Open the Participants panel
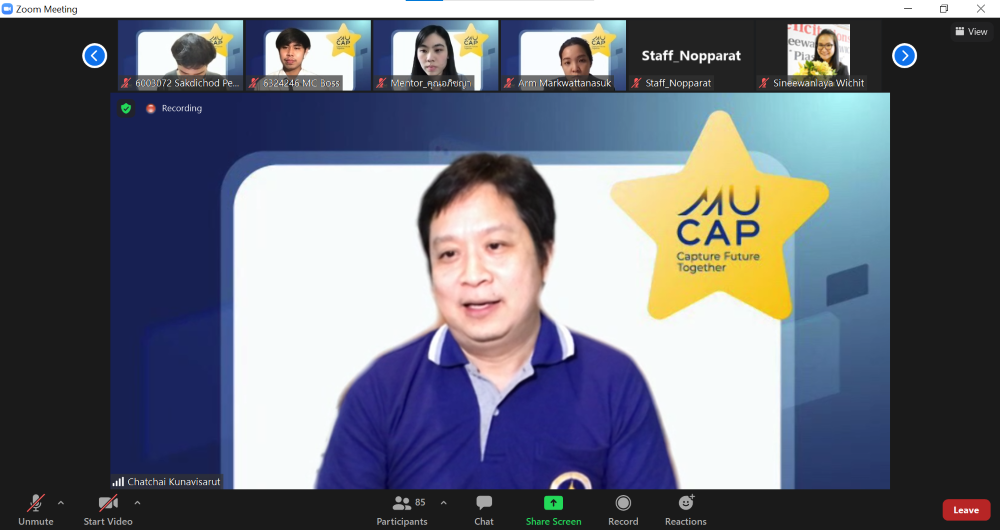 coord(402,504)
